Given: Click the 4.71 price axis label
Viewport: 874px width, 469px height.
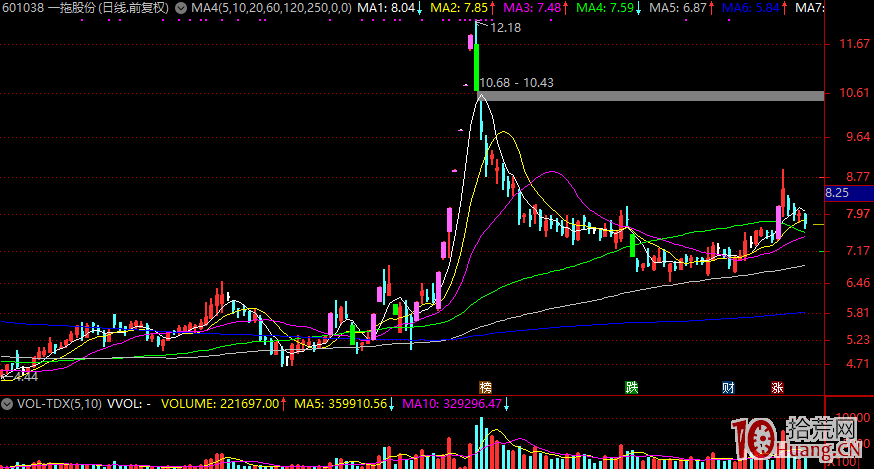Looking at the screenshot, I should click(858, 364).
